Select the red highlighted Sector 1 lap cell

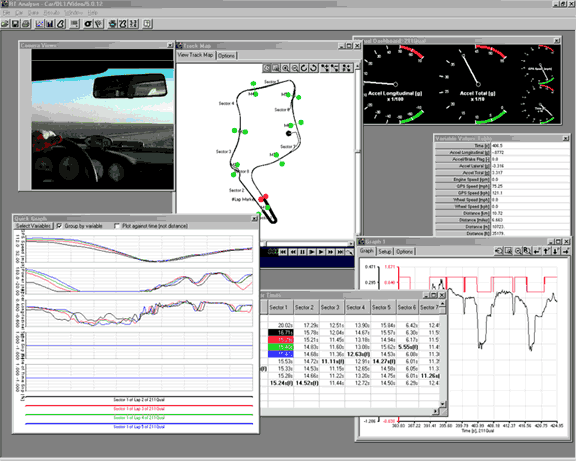280,340
